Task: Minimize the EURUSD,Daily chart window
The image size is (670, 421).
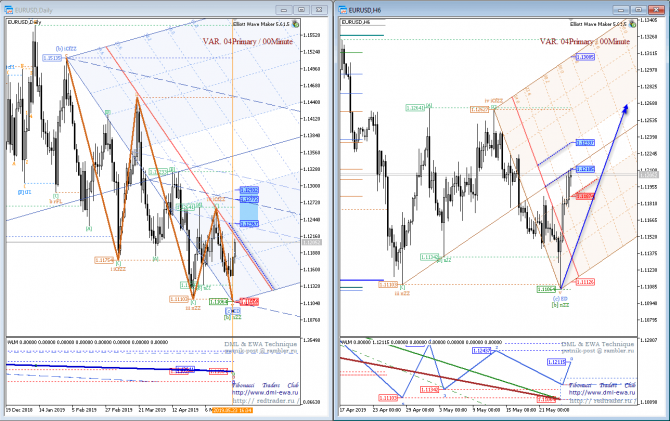Action: [x=284, y=10]
